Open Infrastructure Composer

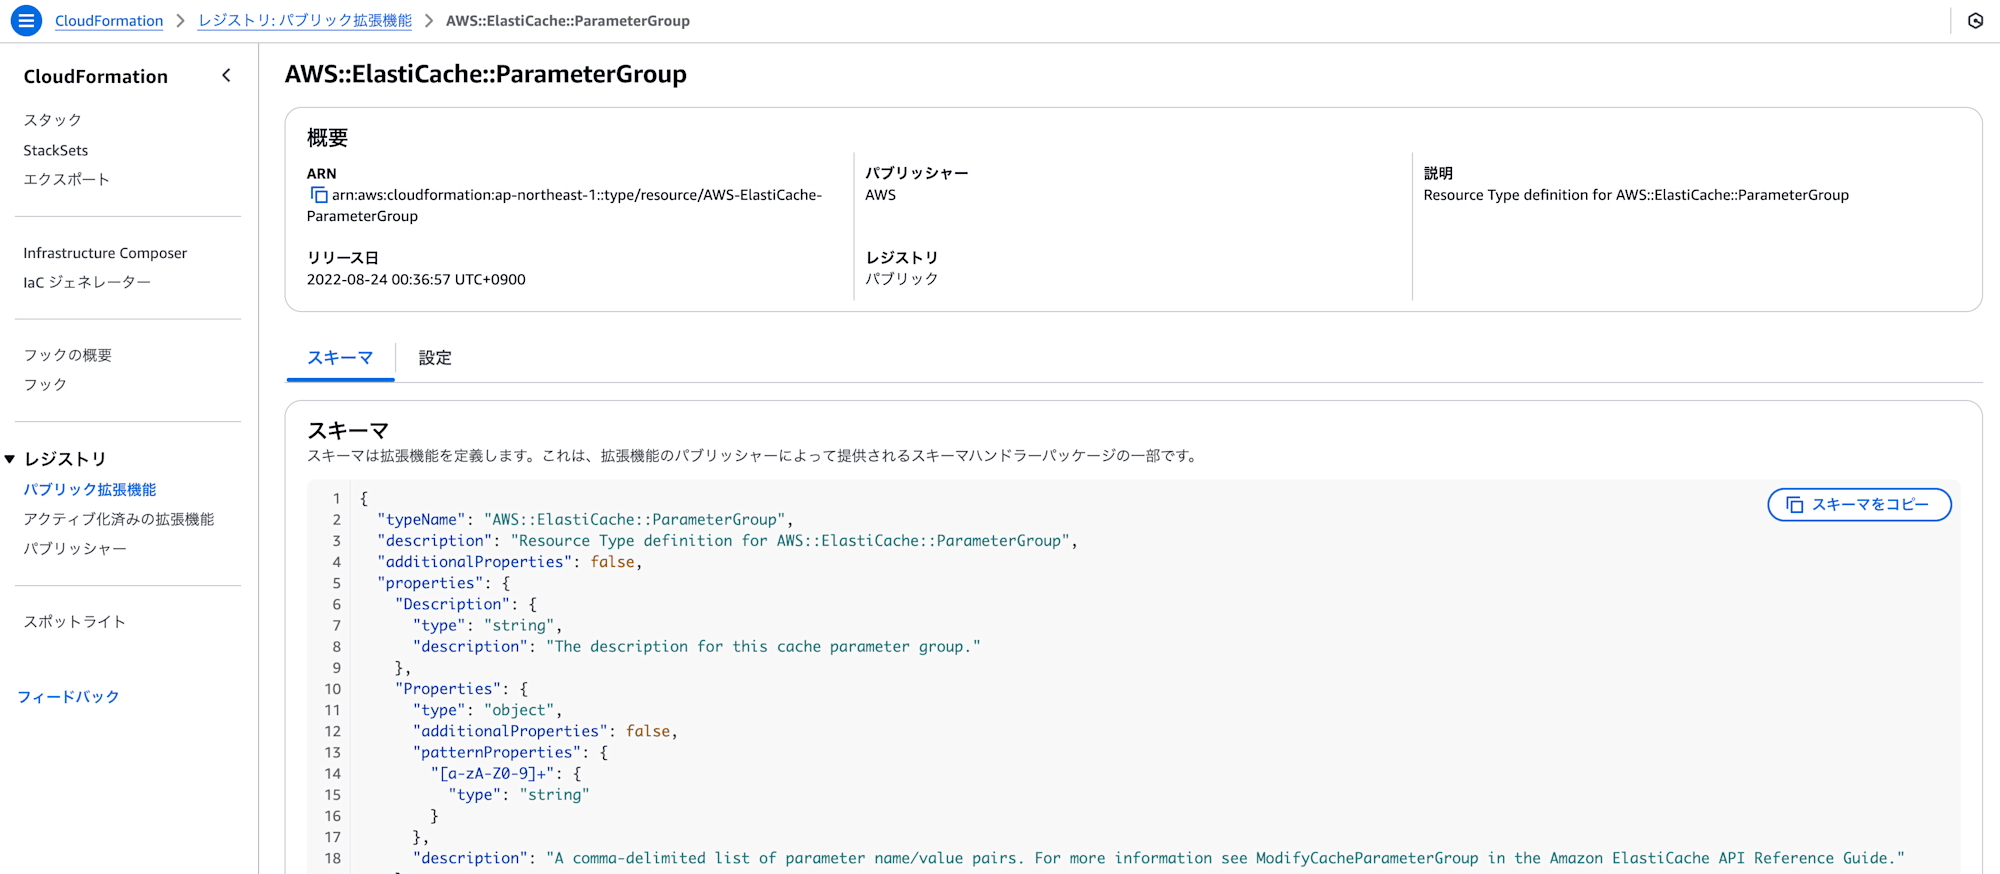(x=105, y=253)
